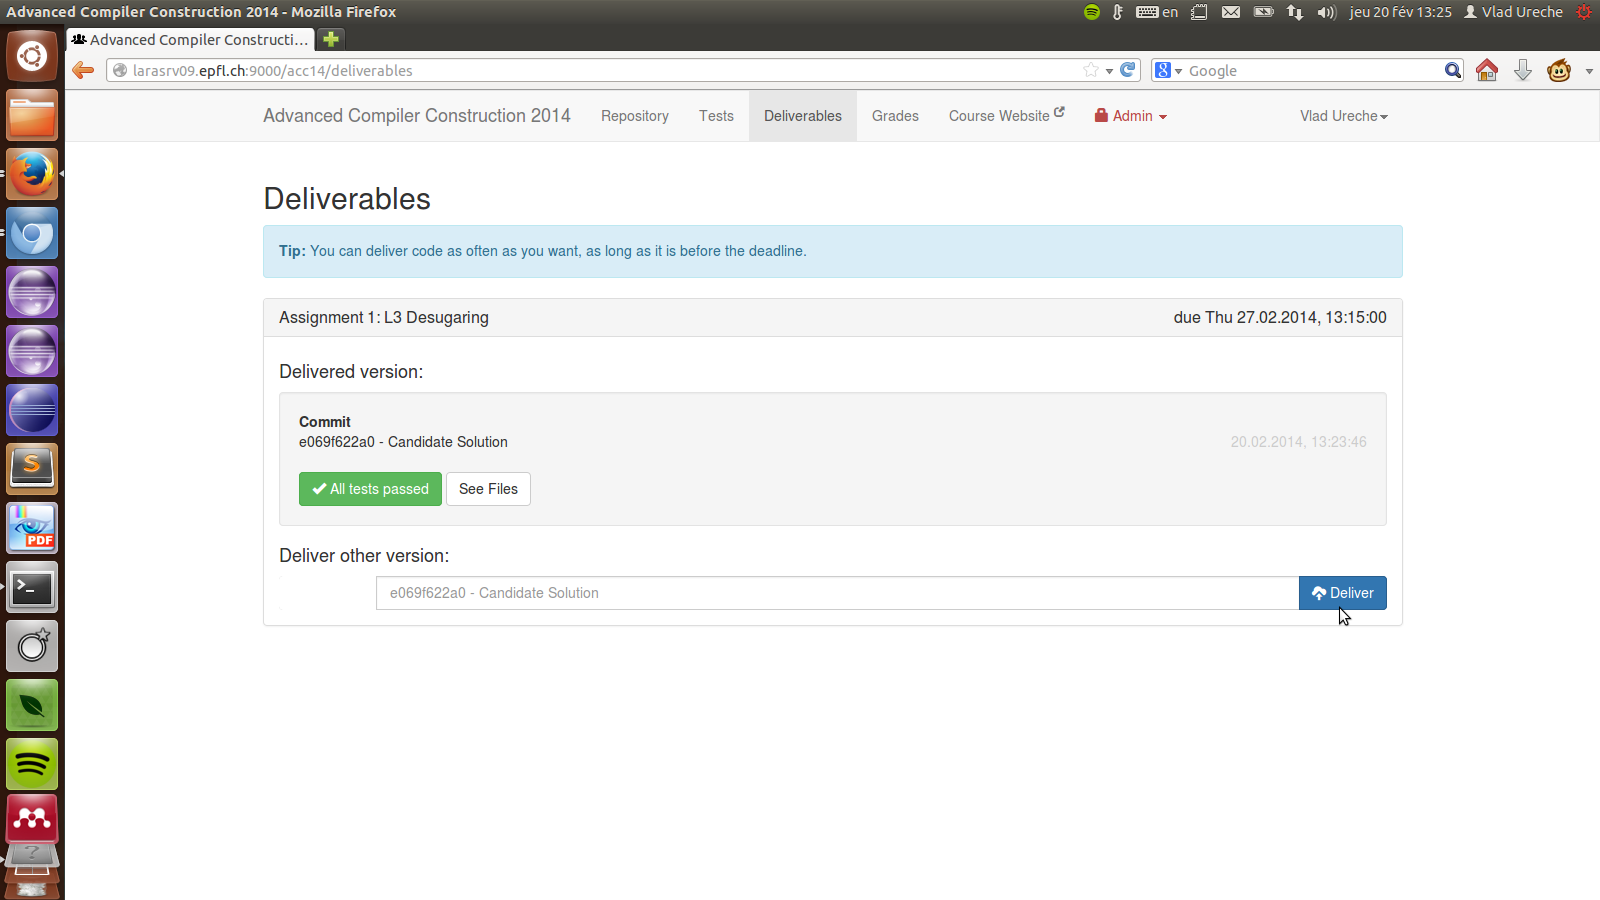Launch Firefox from the launcher
This screenshot has height=900, width=1600.
point(32,174)
